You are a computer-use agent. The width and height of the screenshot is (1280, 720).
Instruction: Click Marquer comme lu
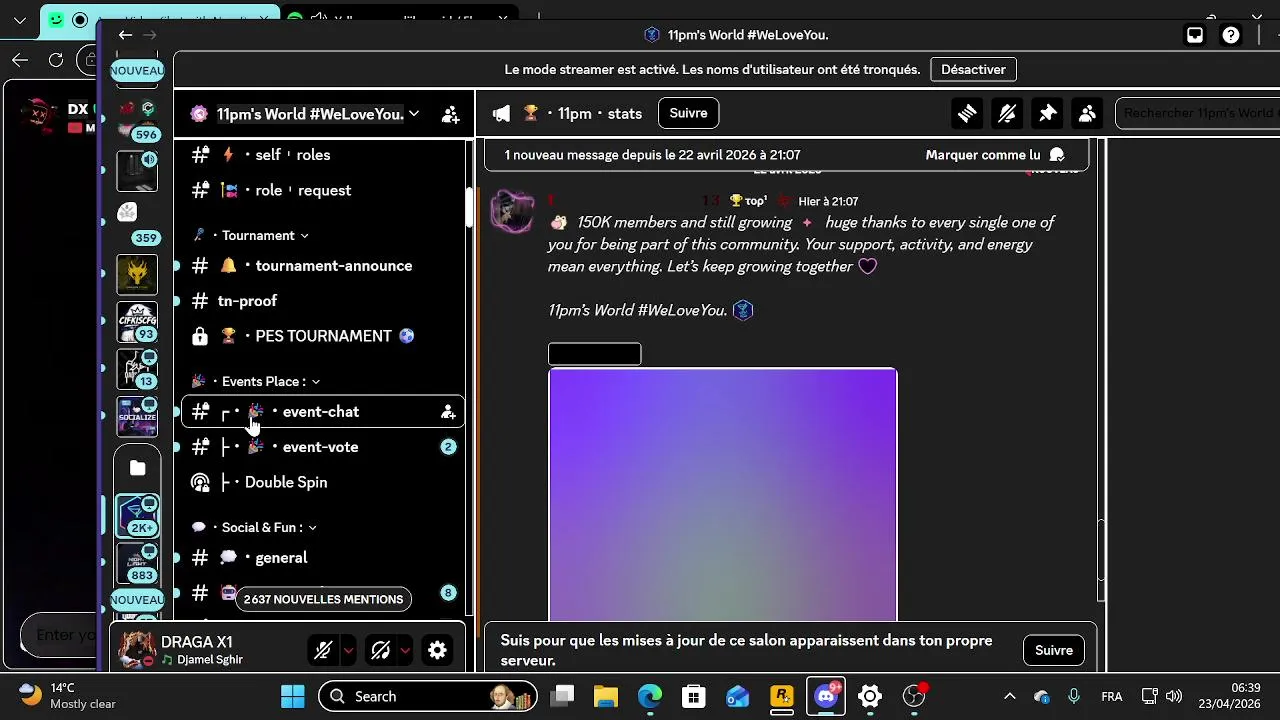point(995,155)
